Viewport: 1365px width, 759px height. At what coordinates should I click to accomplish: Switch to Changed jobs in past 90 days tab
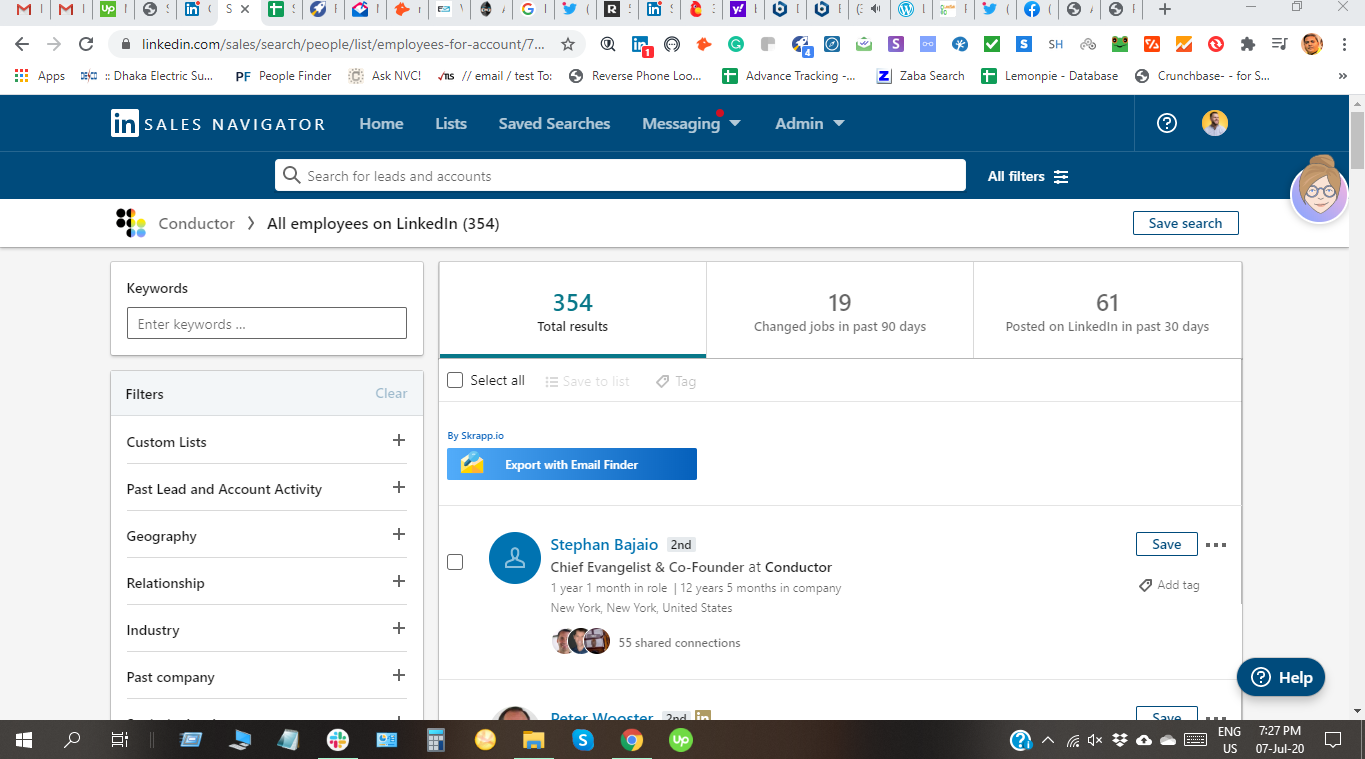coord(839,311)
